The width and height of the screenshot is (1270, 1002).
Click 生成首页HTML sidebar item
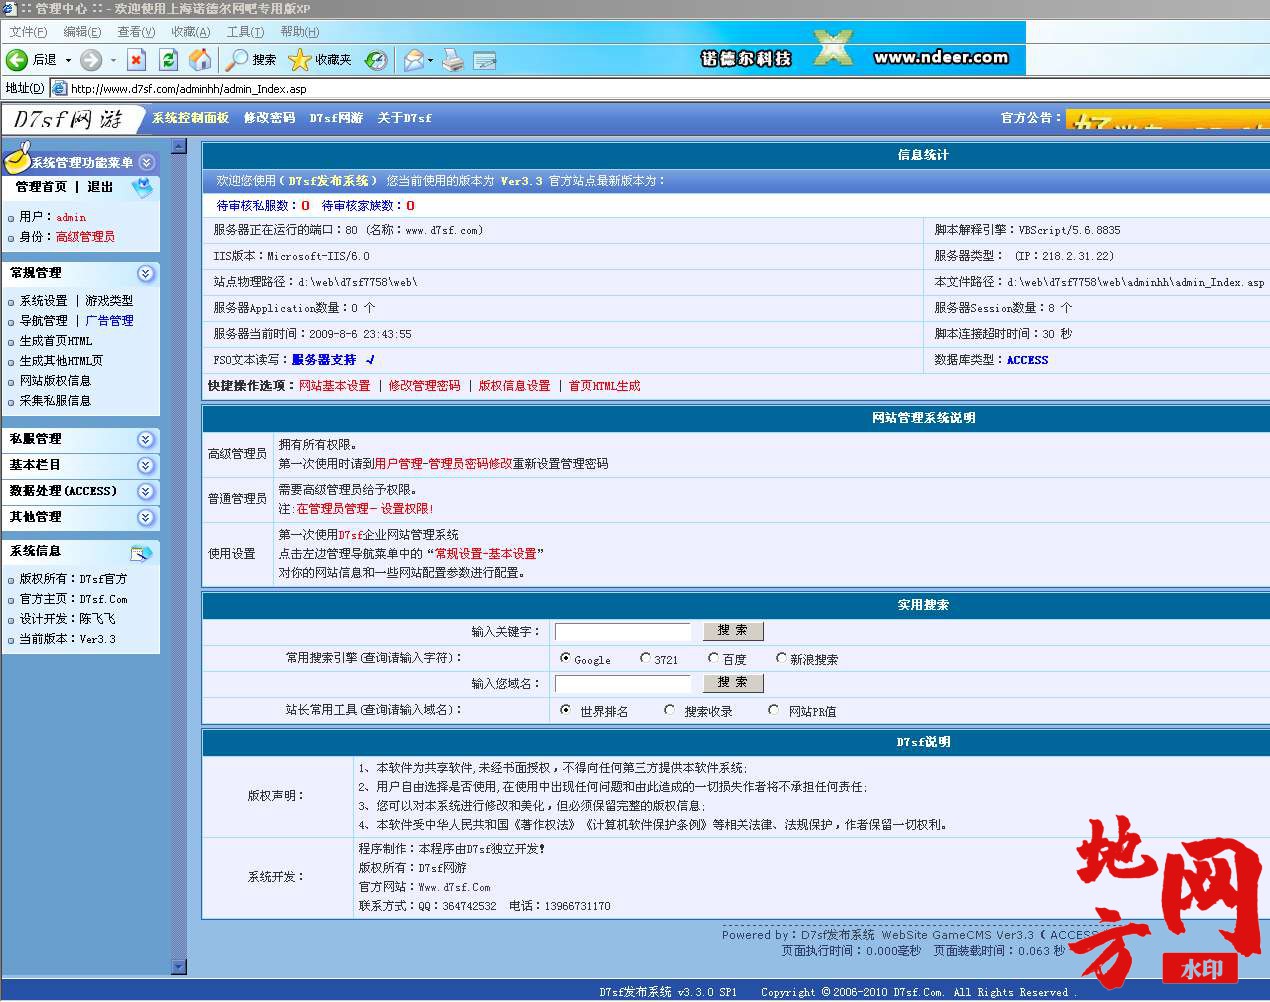[56, 340]
